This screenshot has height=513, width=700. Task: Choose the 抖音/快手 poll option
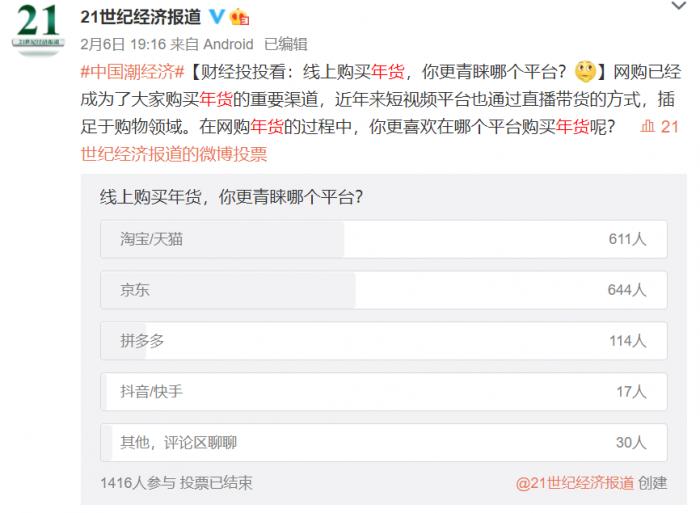coord(384,391)
